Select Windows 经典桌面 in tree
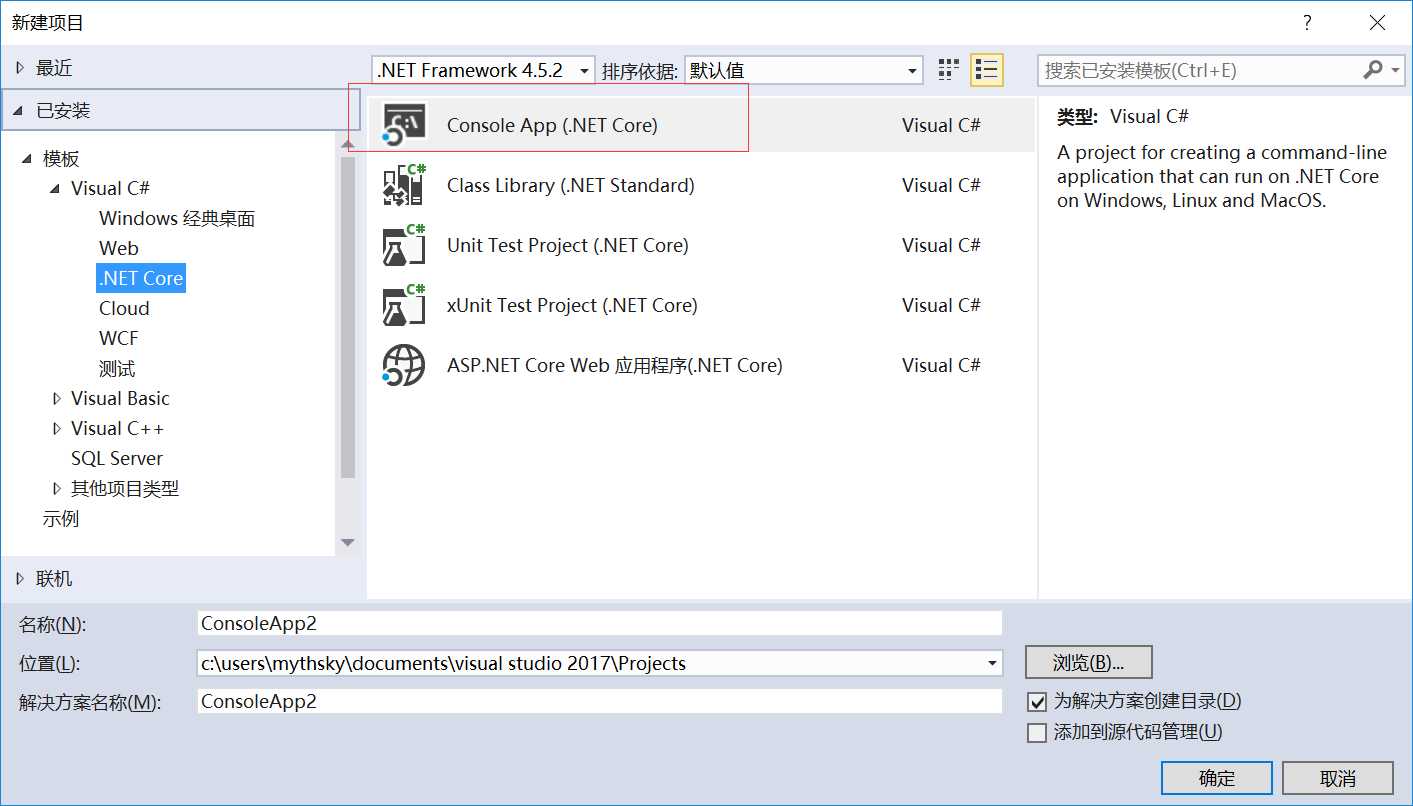Viewport: 1413px width, 806px height. [x=177, y=218]
